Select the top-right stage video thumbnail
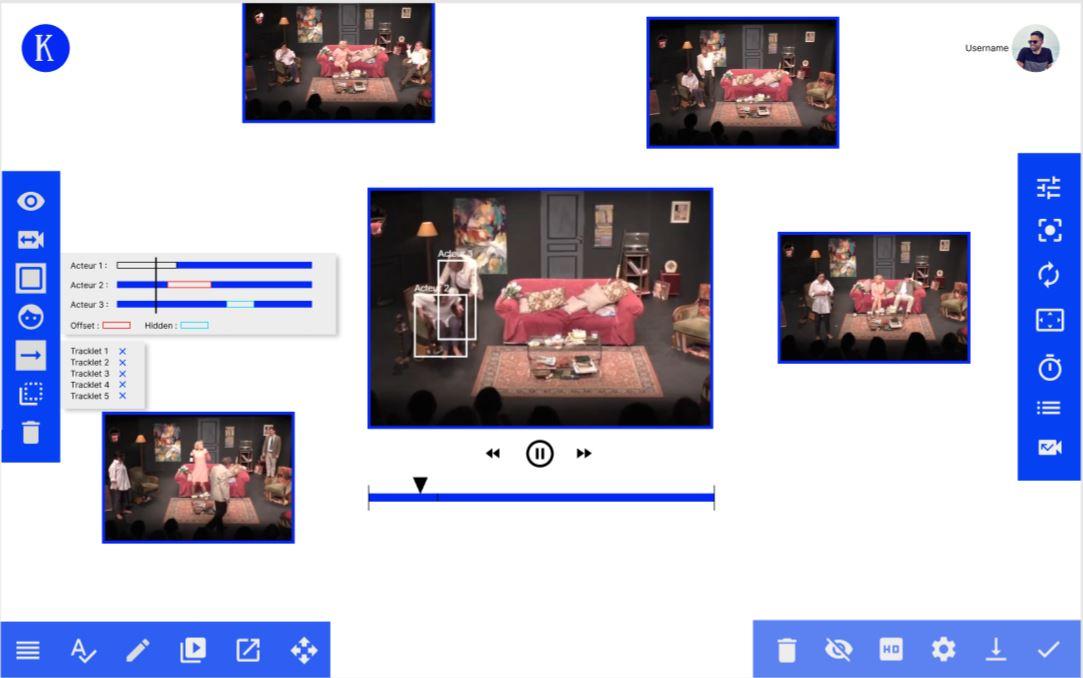Screen dimensions: 1083x678 pos(742,83)
